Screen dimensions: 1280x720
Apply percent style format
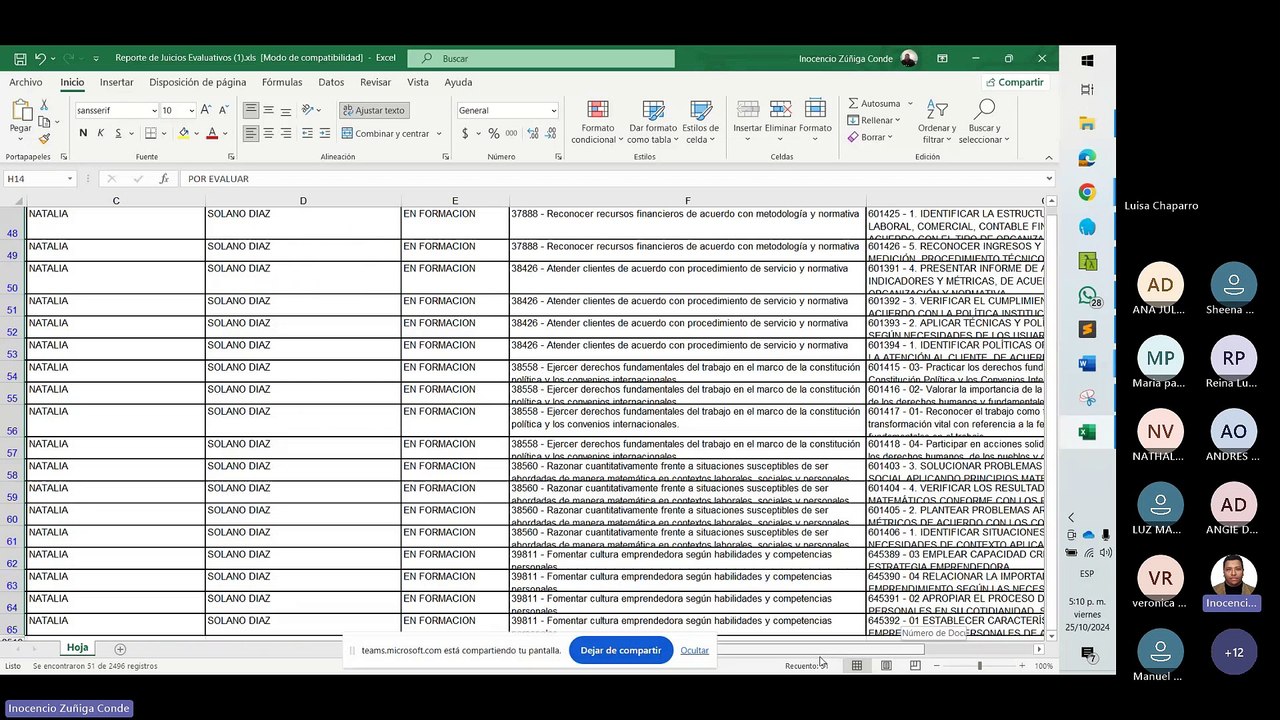493,133
